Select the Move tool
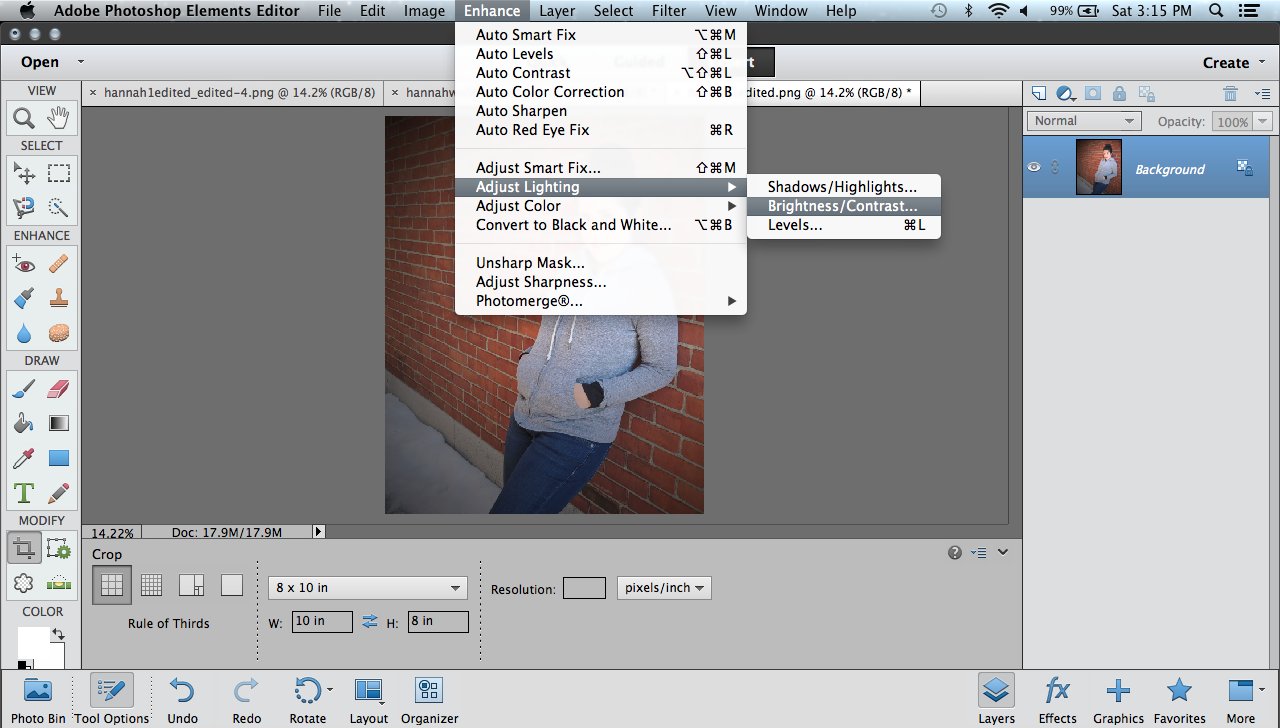The image size is (1280, 728). pyautogui.click(x=23, y=173)
